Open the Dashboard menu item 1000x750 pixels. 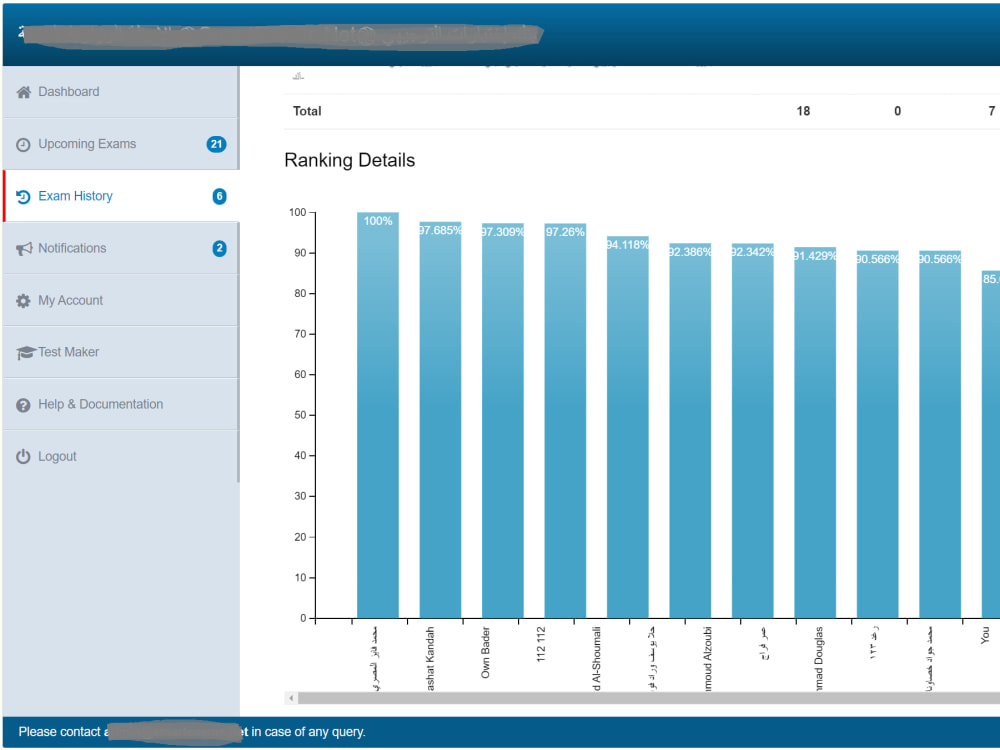(121, 92)
